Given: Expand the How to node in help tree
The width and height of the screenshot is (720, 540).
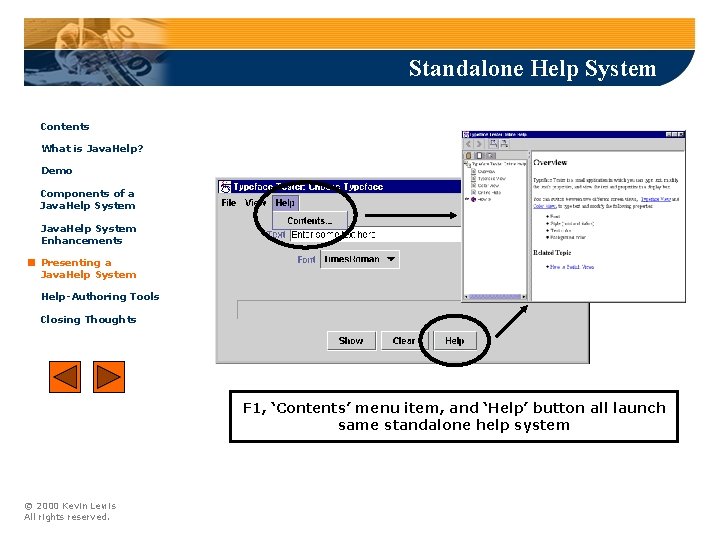Looking at the screenshot, I should click(467, 199).
